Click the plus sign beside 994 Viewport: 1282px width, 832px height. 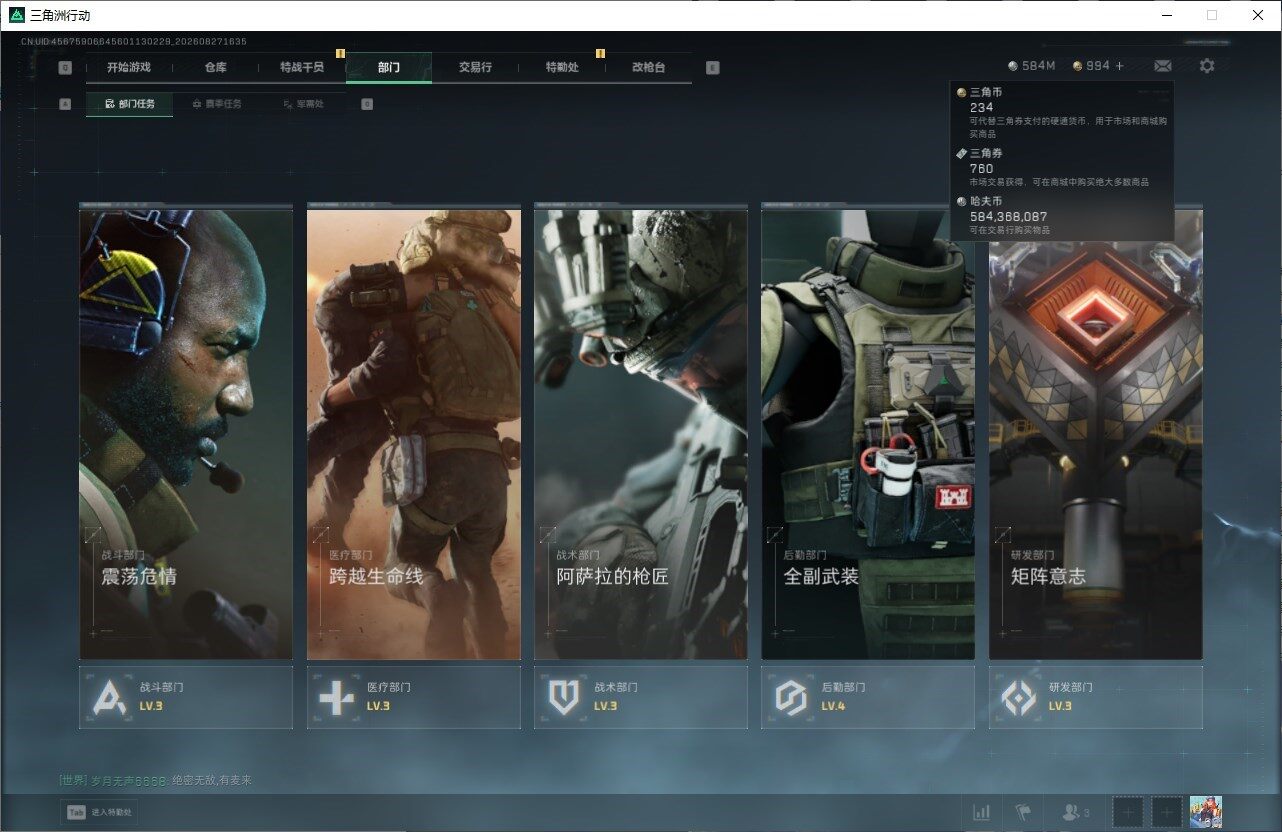[x=1119, y=66]
